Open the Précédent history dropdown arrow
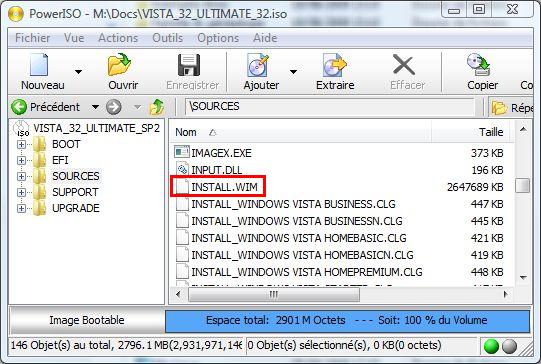Image resolution: width=541 pixels, height=364 pixels. tap(95, 107)
